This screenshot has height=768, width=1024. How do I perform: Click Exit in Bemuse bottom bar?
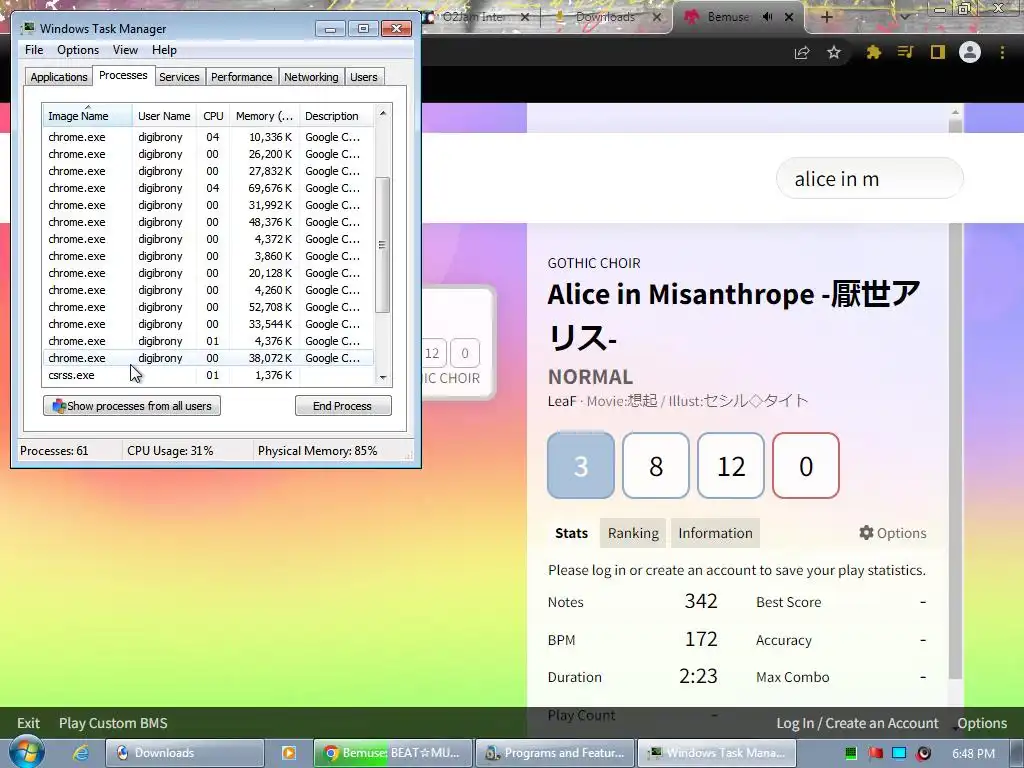[28, 723]
